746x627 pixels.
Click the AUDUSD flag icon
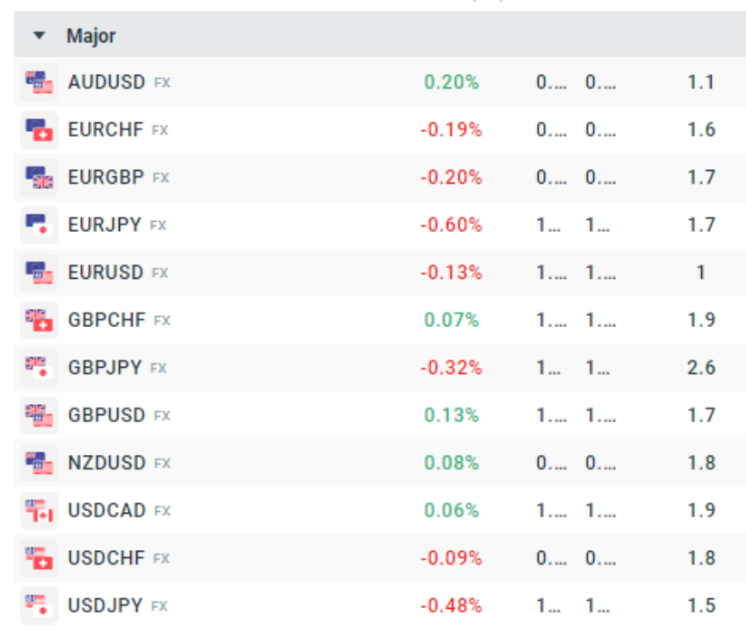click(x=40, y=82)
